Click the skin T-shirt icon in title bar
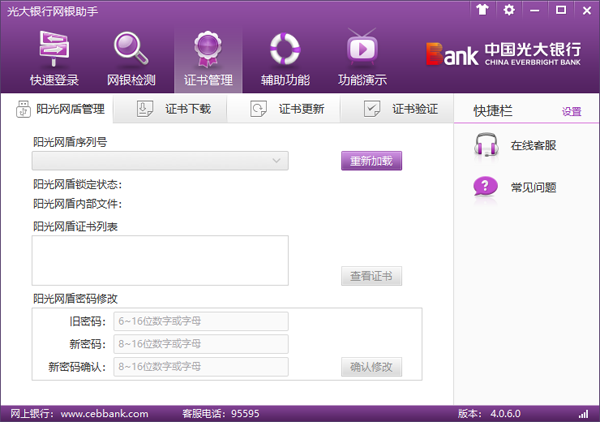Screen dimensions: 600x422 (x=483, y=10)
